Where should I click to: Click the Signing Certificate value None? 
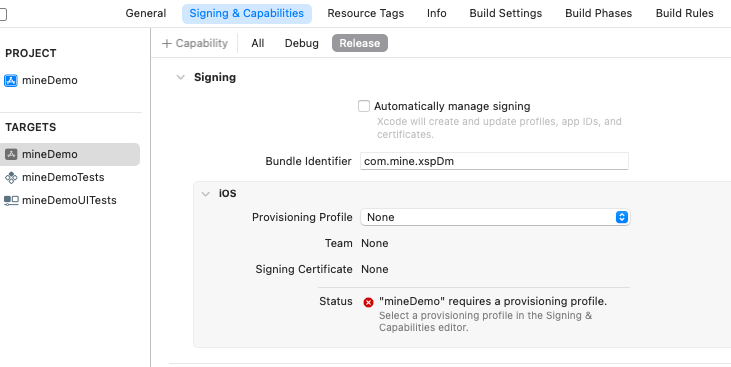(x=375, y=270)
